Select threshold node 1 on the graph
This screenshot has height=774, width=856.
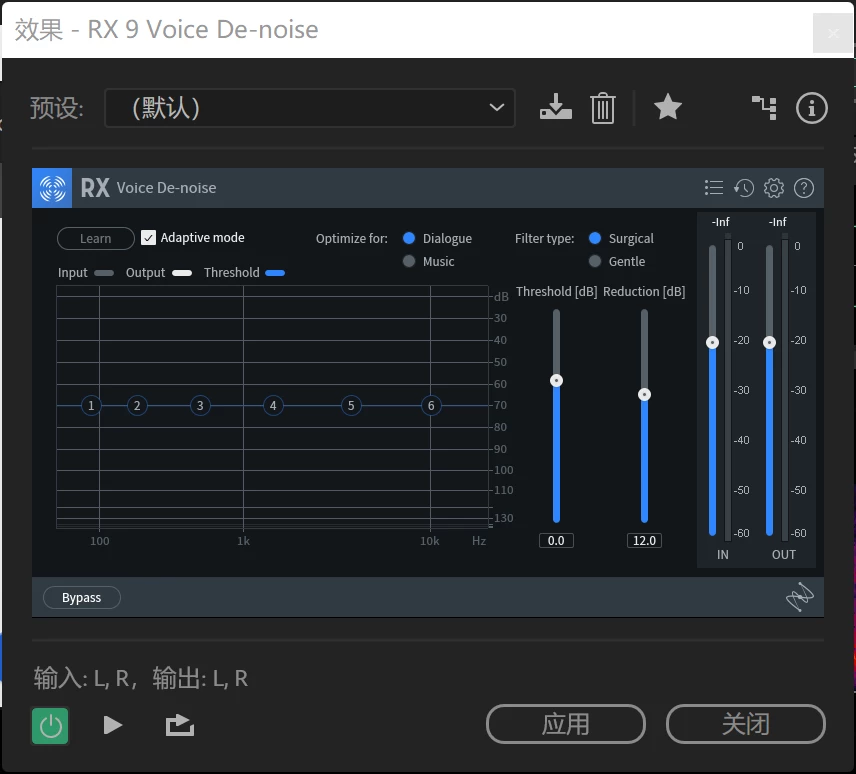click(91, 406)
